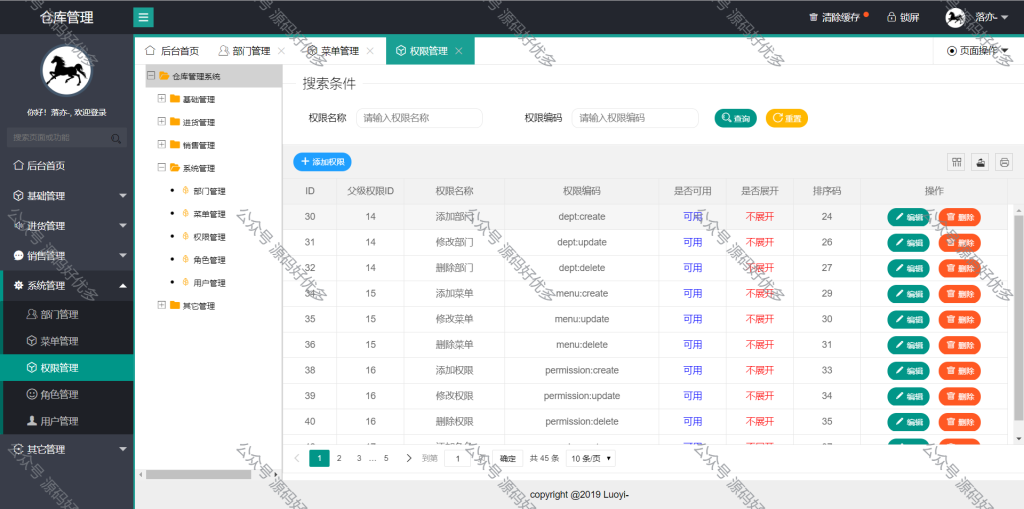Screen dimensions: 1024x509
Task: Expand the 其它管理 tree node
Action: click(x=161, y=305)
